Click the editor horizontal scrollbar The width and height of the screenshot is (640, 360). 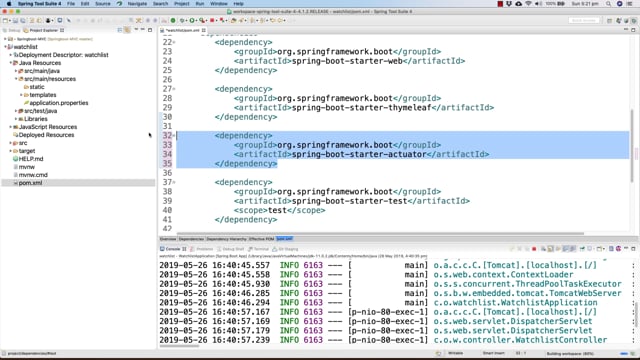[x=380, y=233]
